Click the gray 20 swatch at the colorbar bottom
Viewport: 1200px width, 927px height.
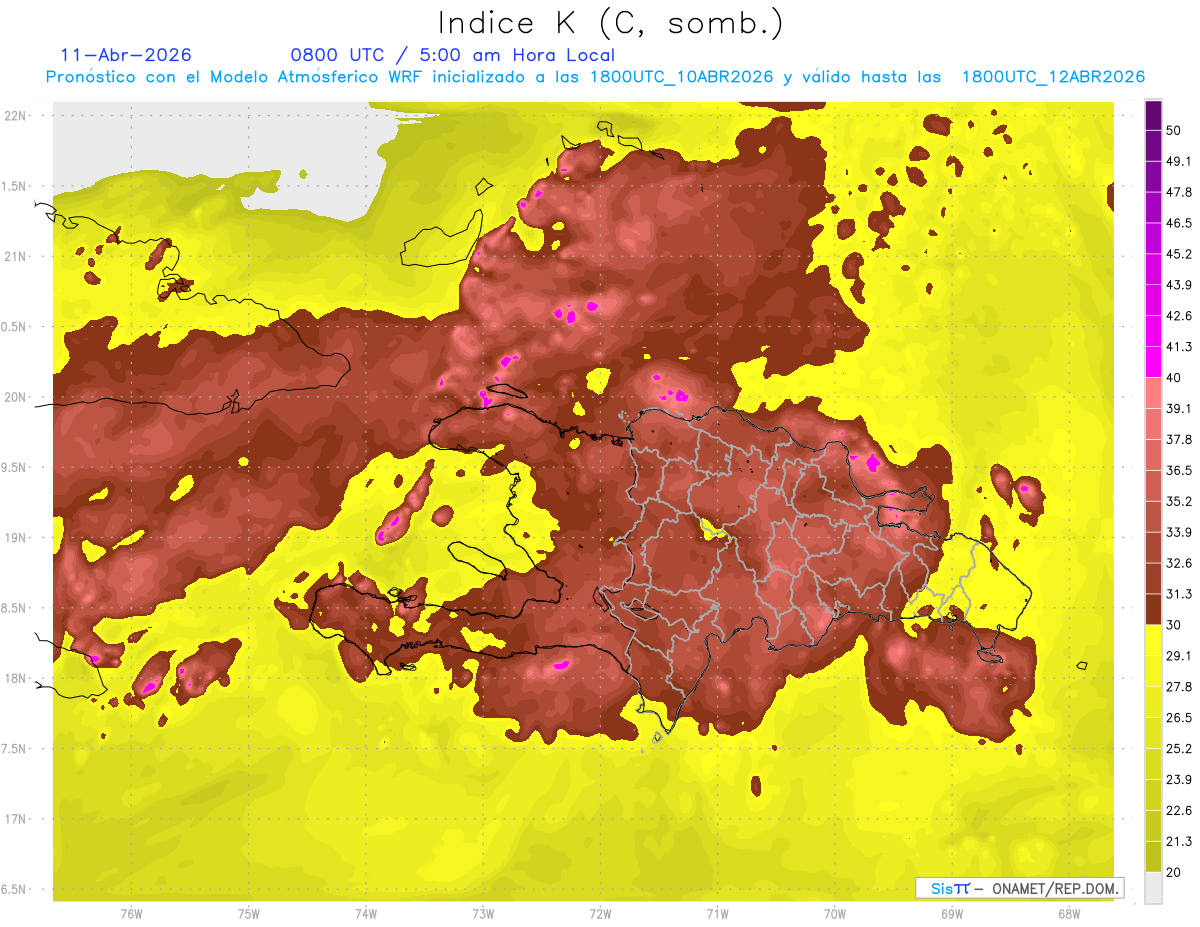coord(1153,888)
